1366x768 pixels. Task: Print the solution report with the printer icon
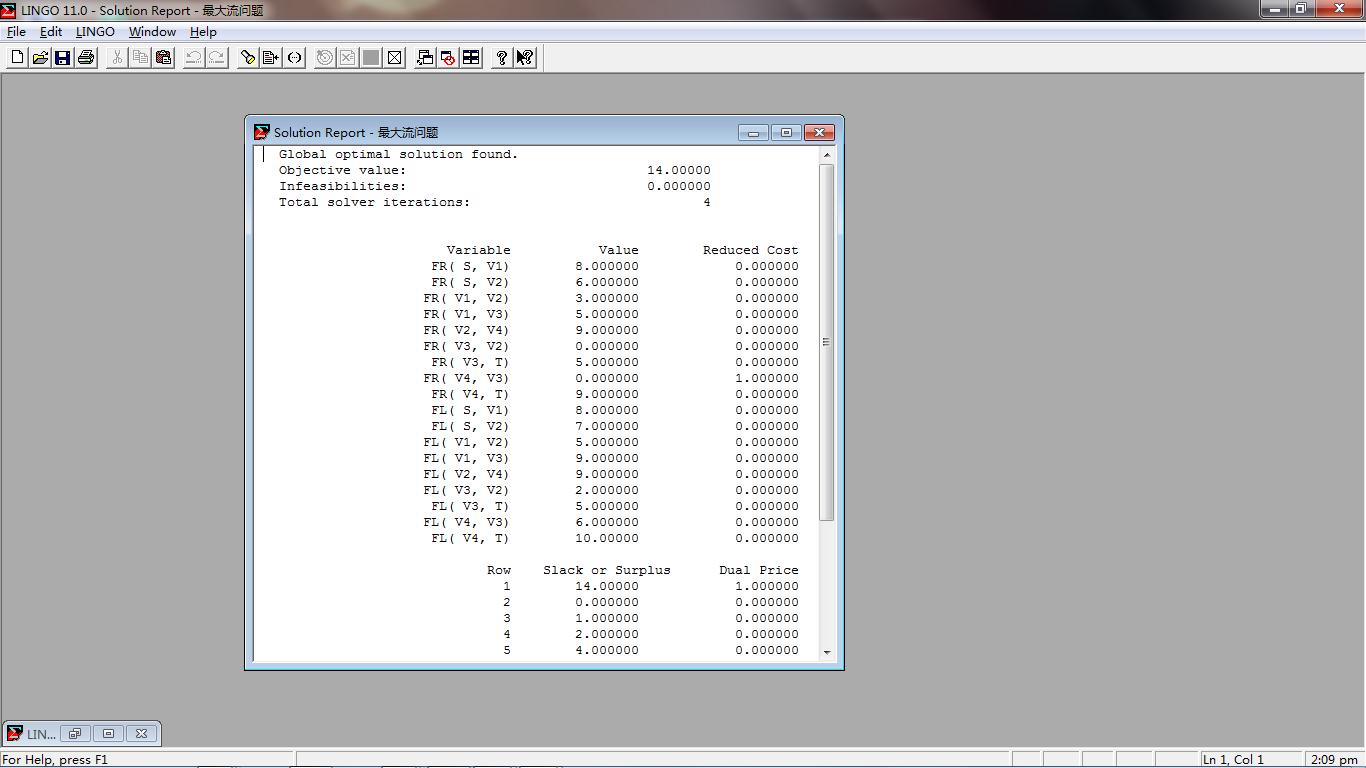click(86, 58)
